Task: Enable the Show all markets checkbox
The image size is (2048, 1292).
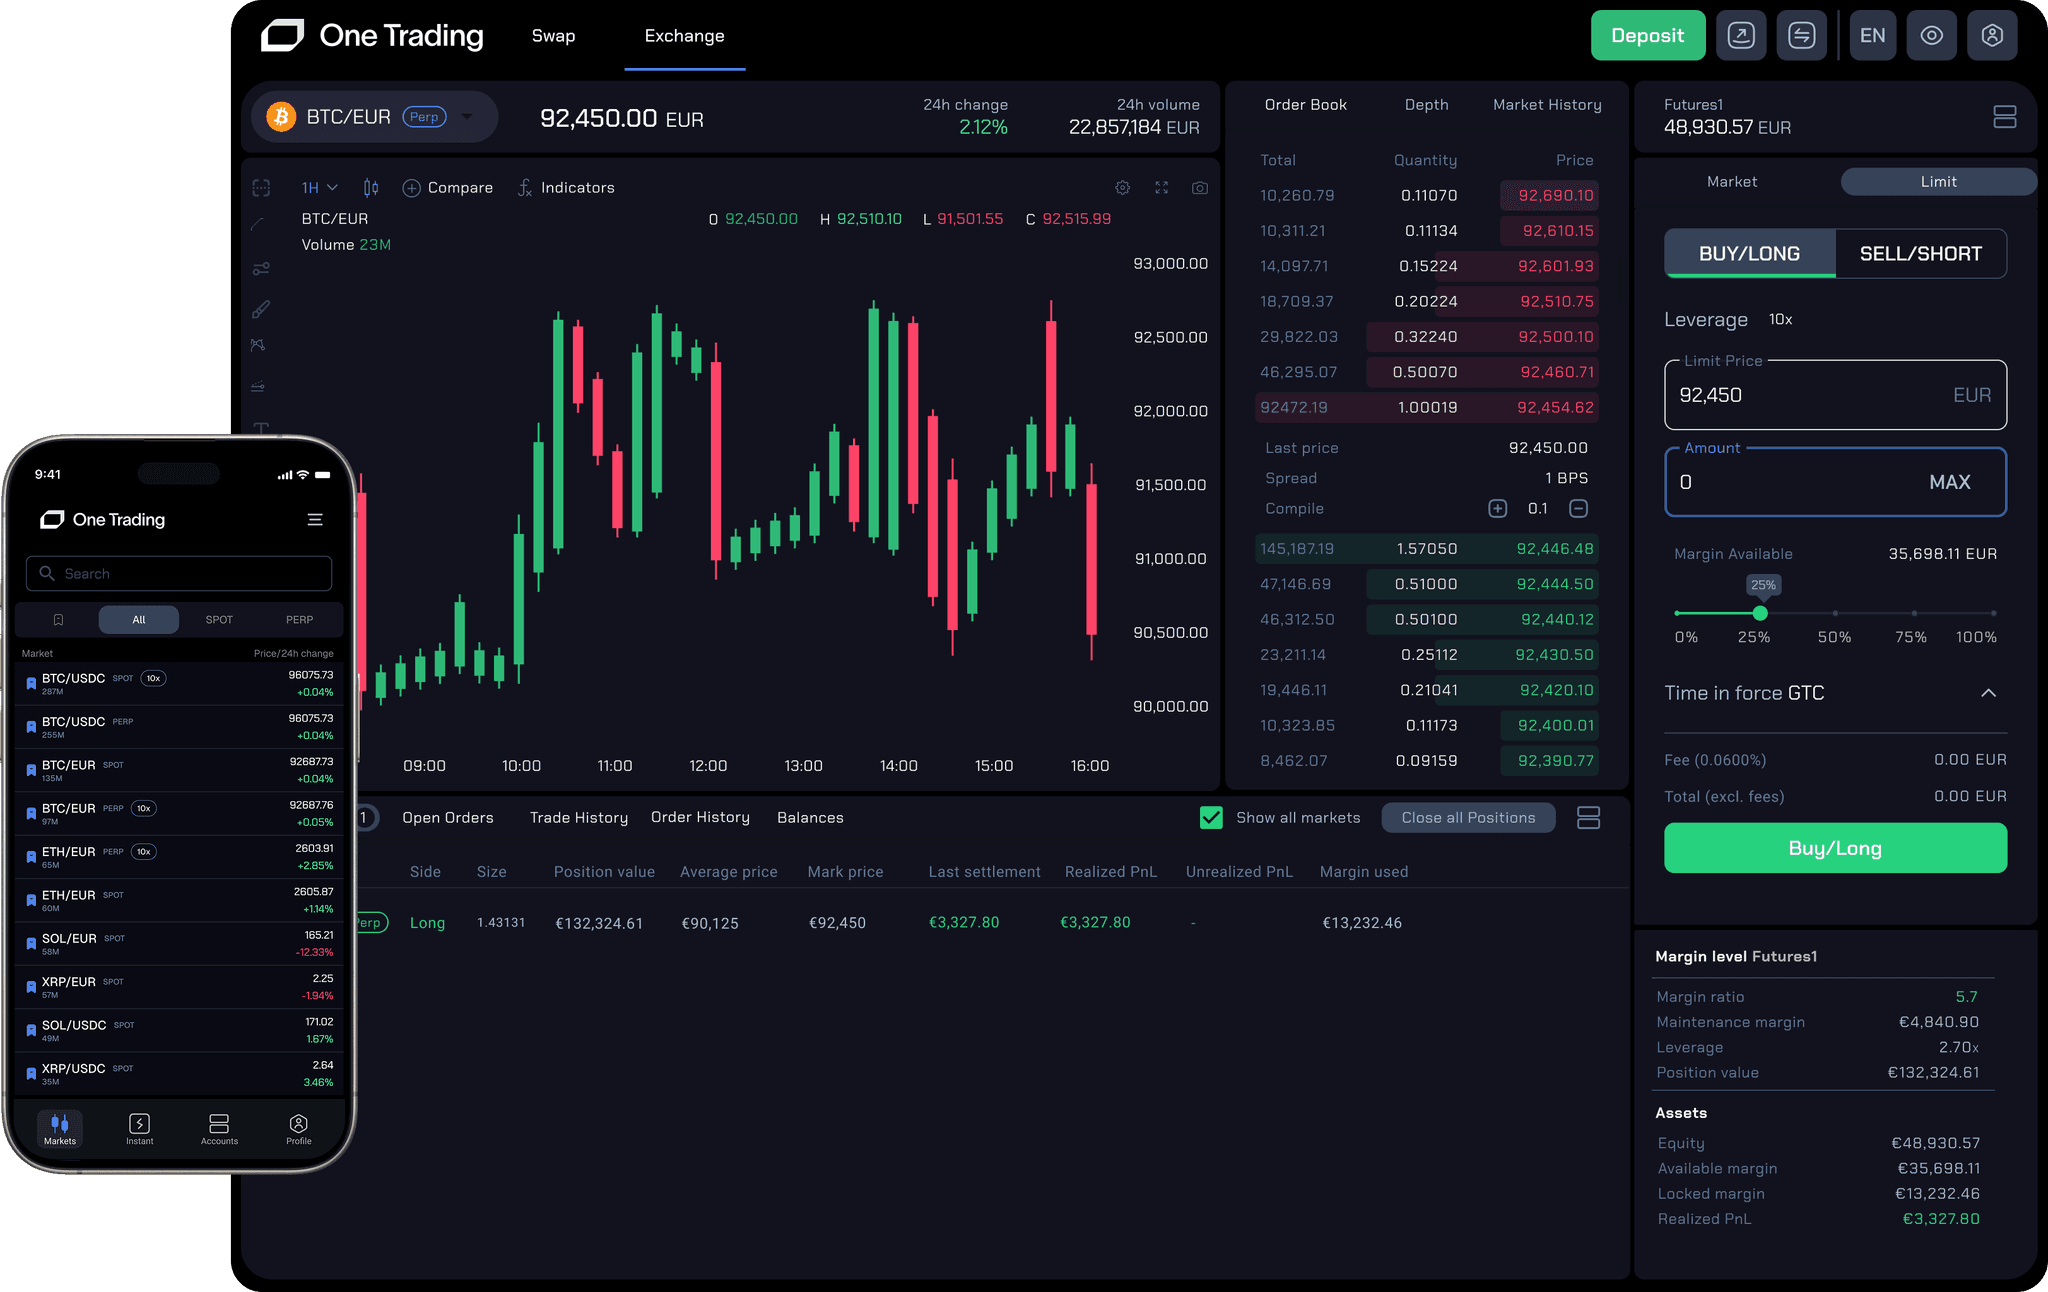Action: pyautogui.click(x=1211, y=817)
